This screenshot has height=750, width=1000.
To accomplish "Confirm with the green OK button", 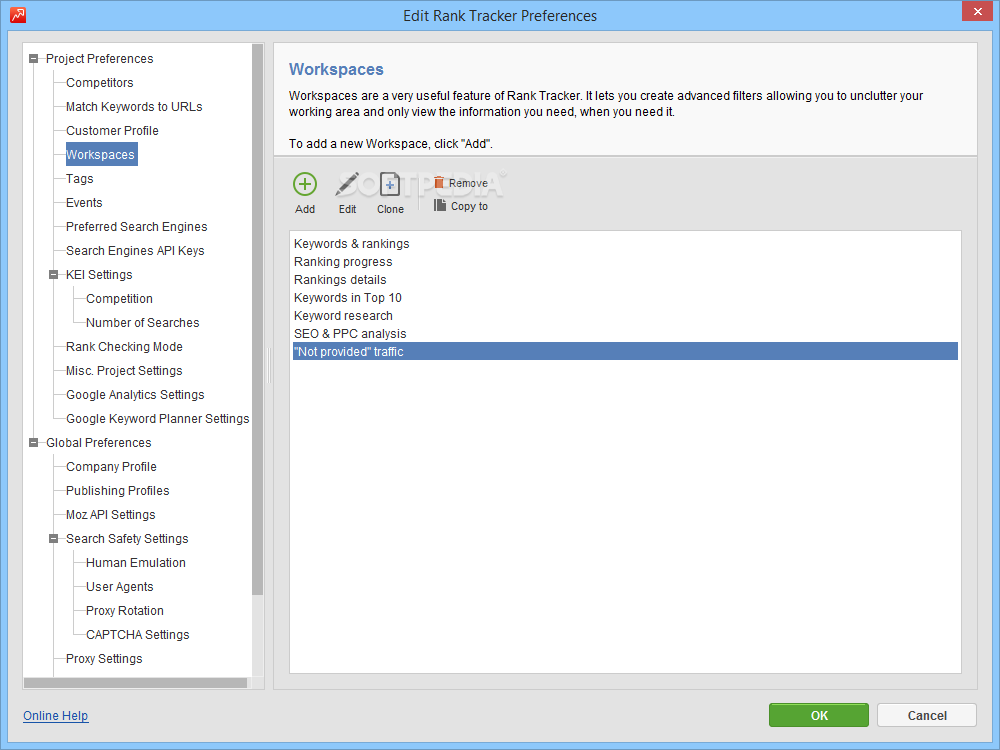I will point(819,716).
